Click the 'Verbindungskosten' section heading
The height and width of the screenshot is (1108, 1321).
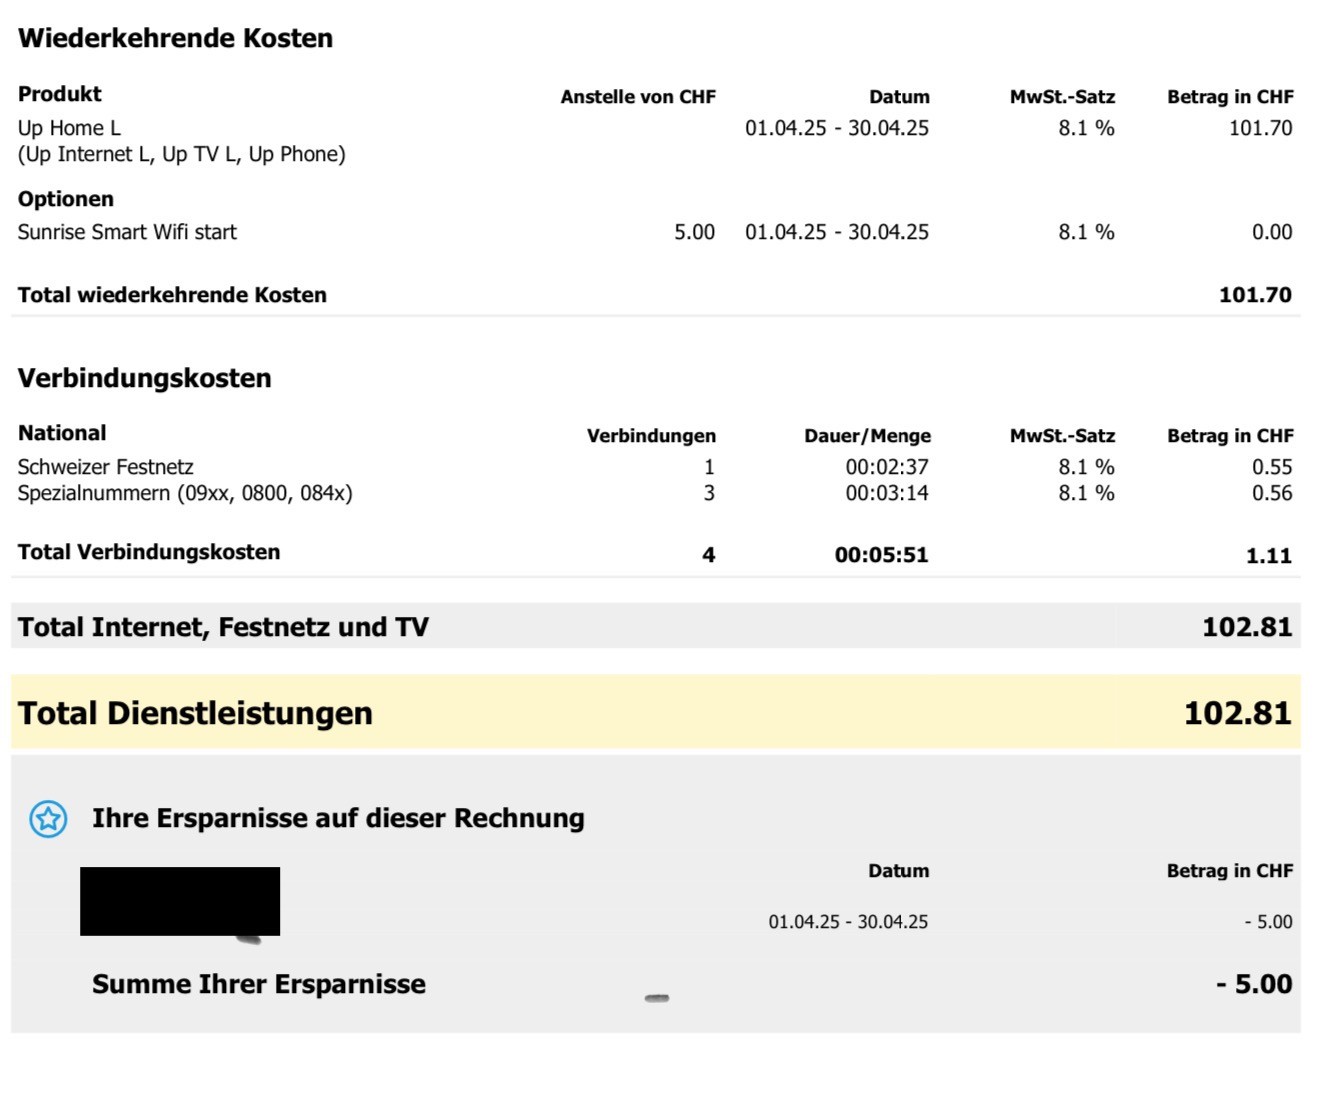pyautogui.click(x=144, y=378)
